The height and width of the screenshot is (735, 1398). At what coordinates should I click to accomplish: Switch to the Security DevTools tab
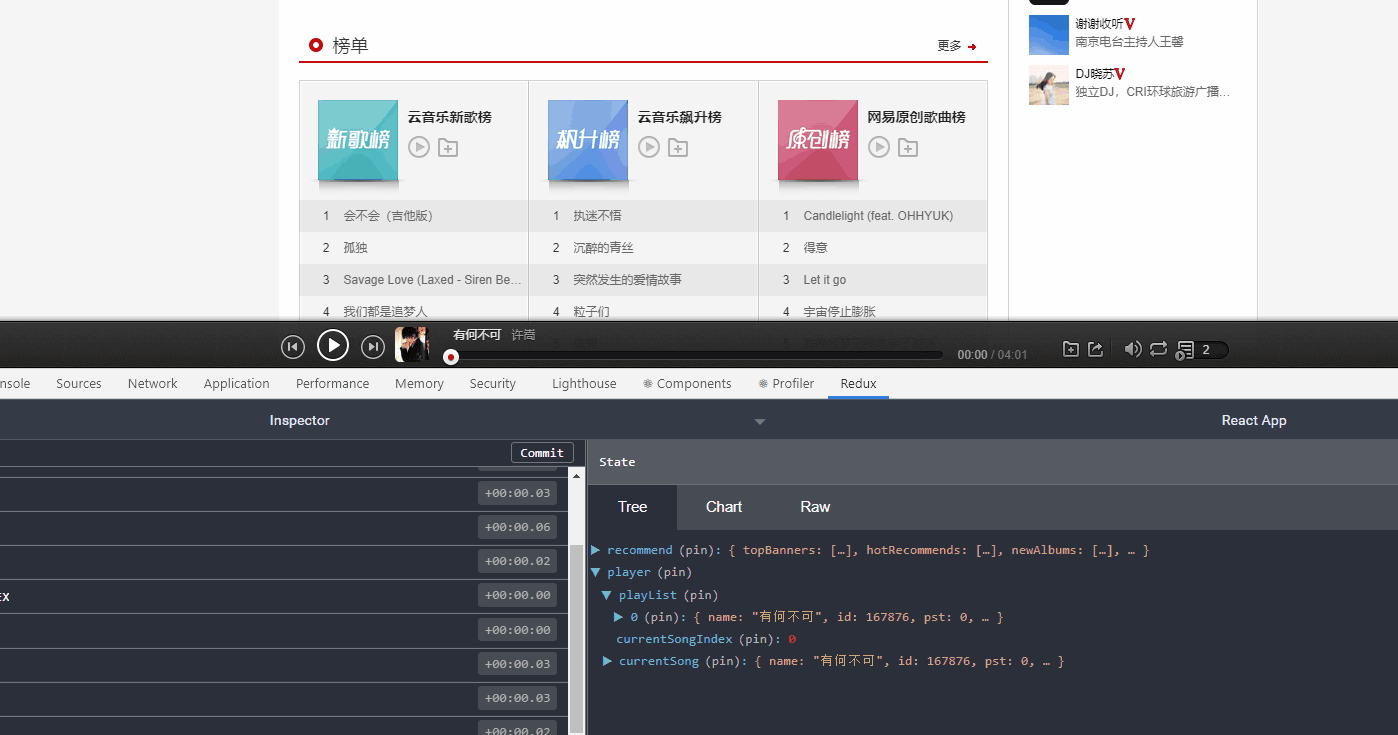point(493,383)
